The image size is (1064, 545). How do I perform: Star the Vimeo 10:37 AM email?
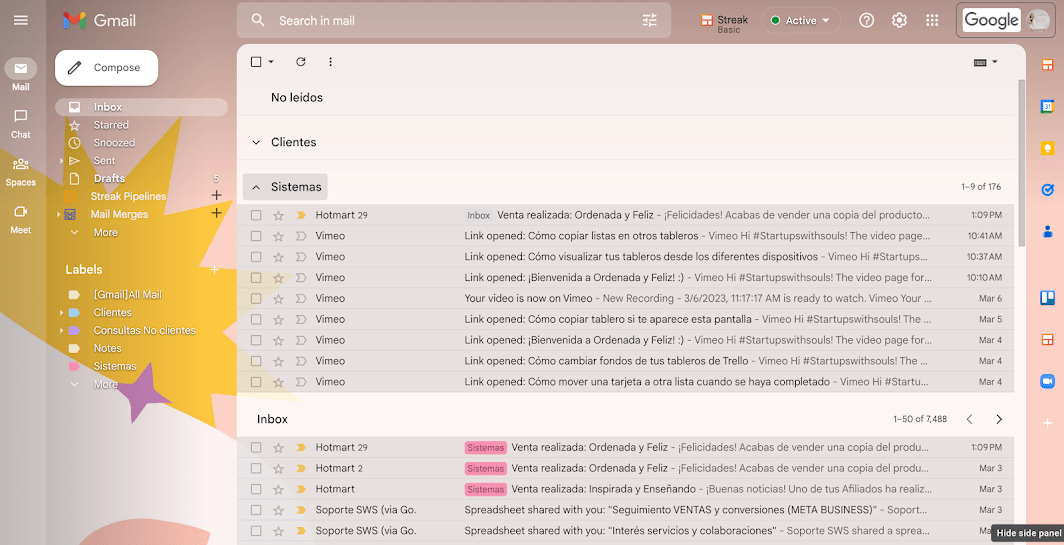tap(278, 257)
